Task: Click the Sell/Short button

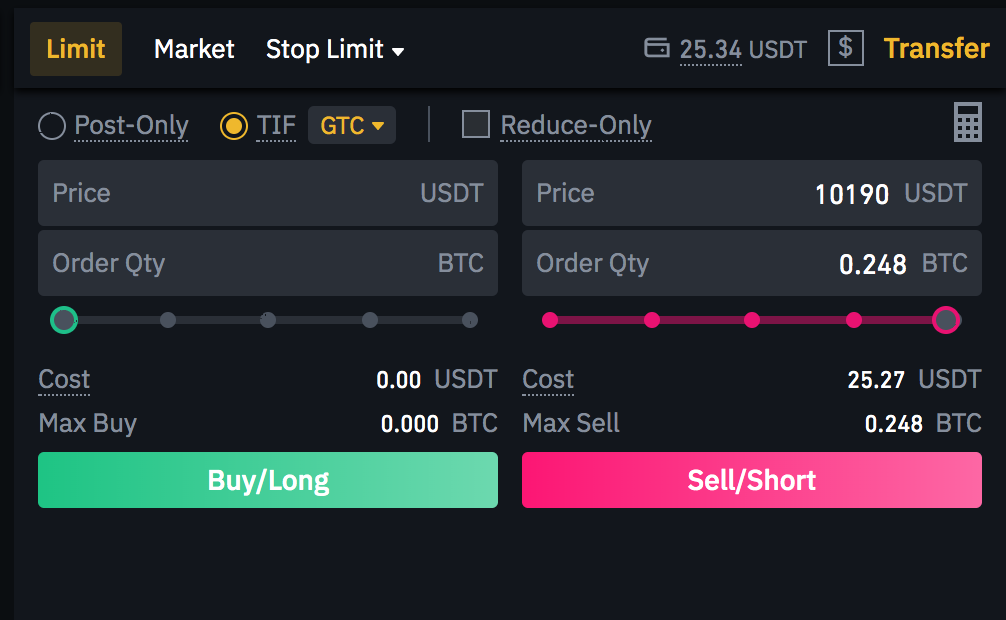Action: 751,480
